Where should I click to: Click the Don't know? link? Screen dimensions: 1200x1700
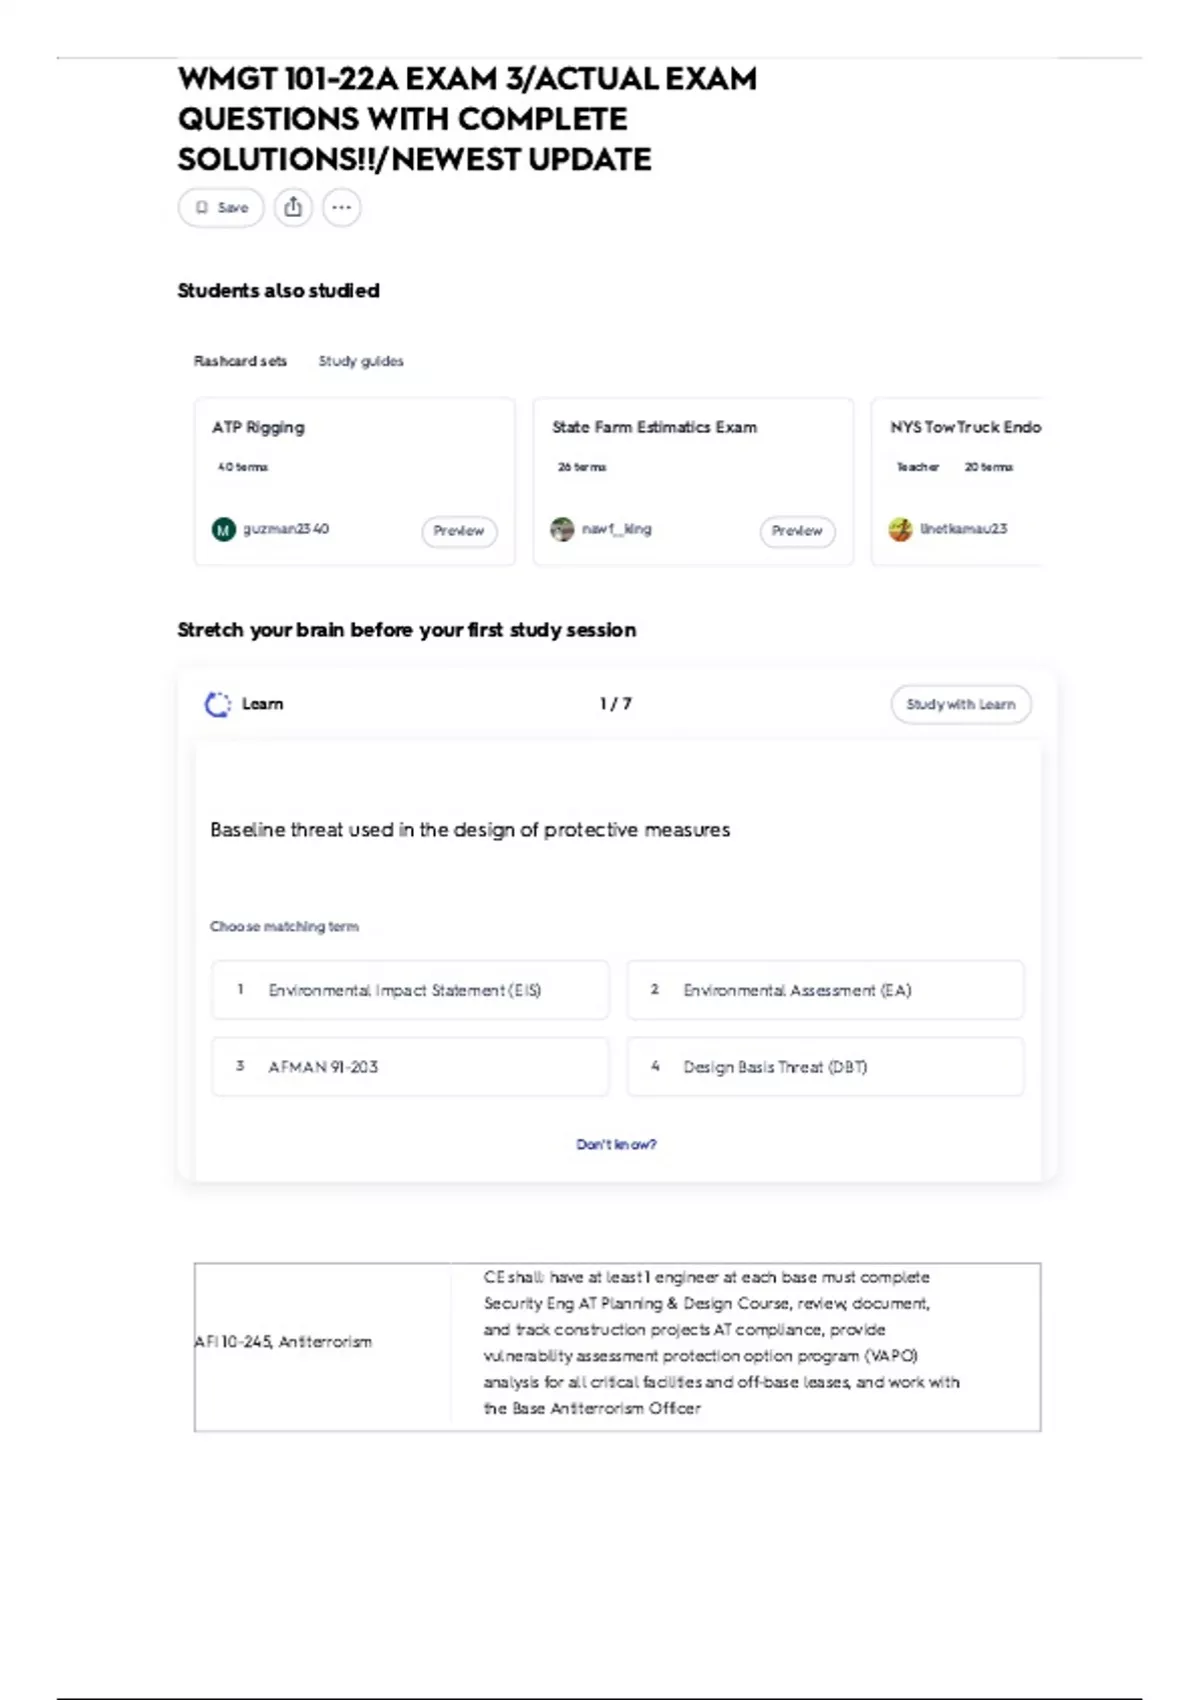click(616, 1144)
